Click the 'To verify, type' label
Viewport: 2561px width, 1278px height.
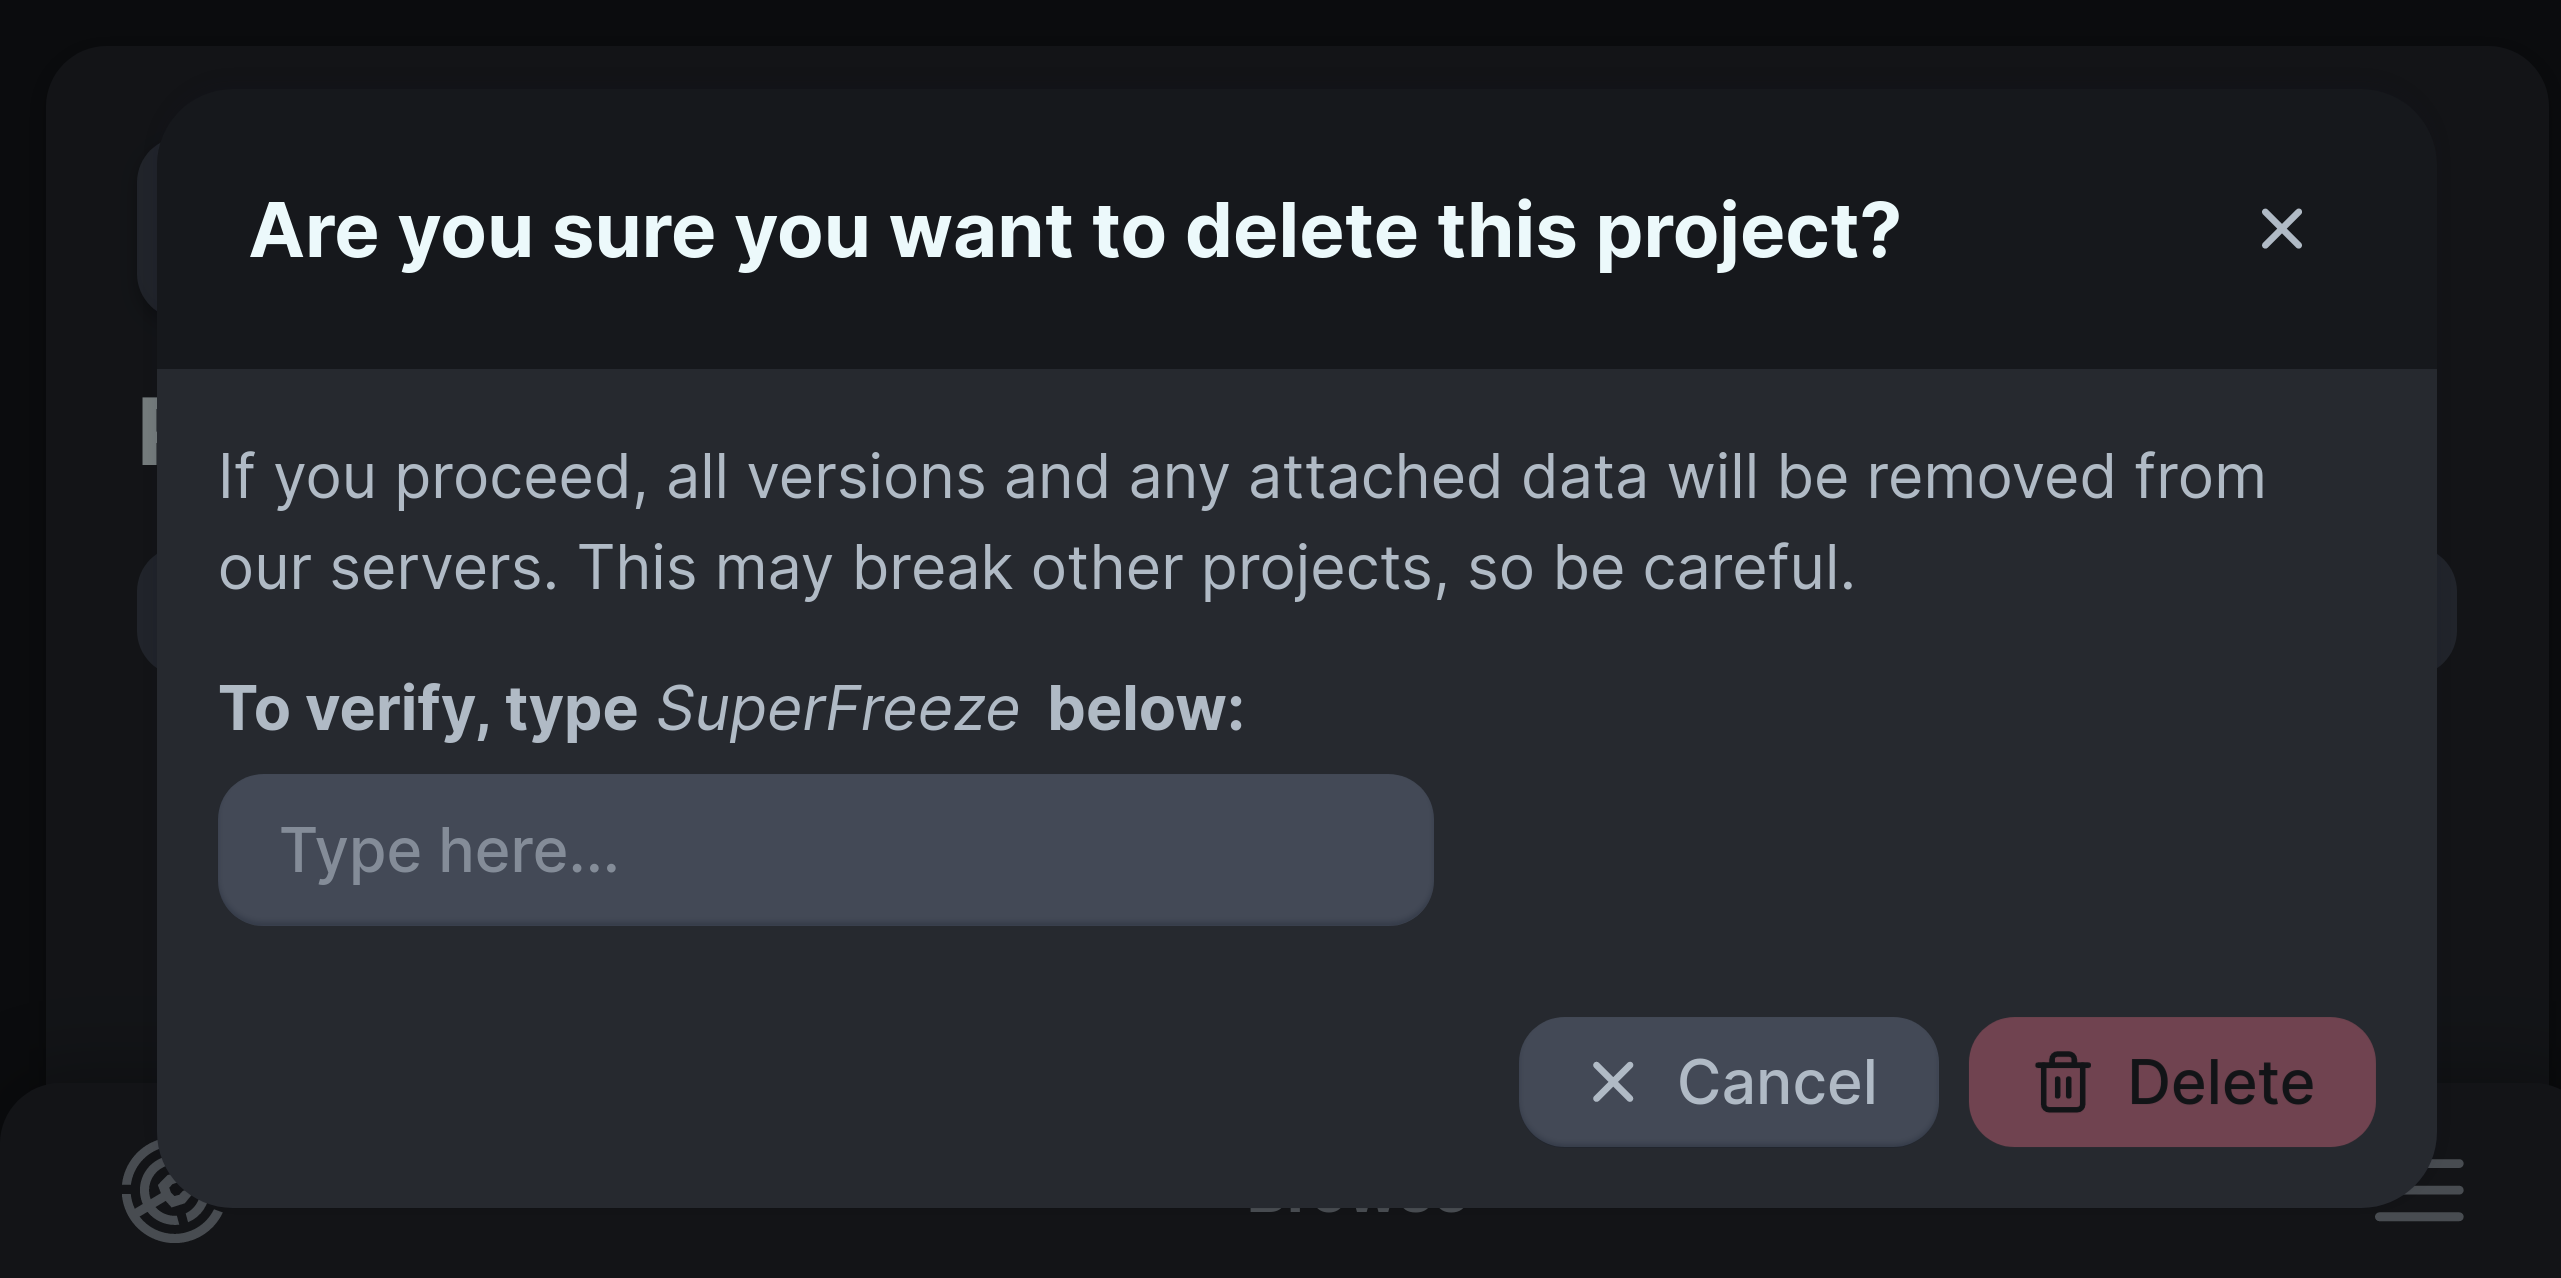coord(428,709)
